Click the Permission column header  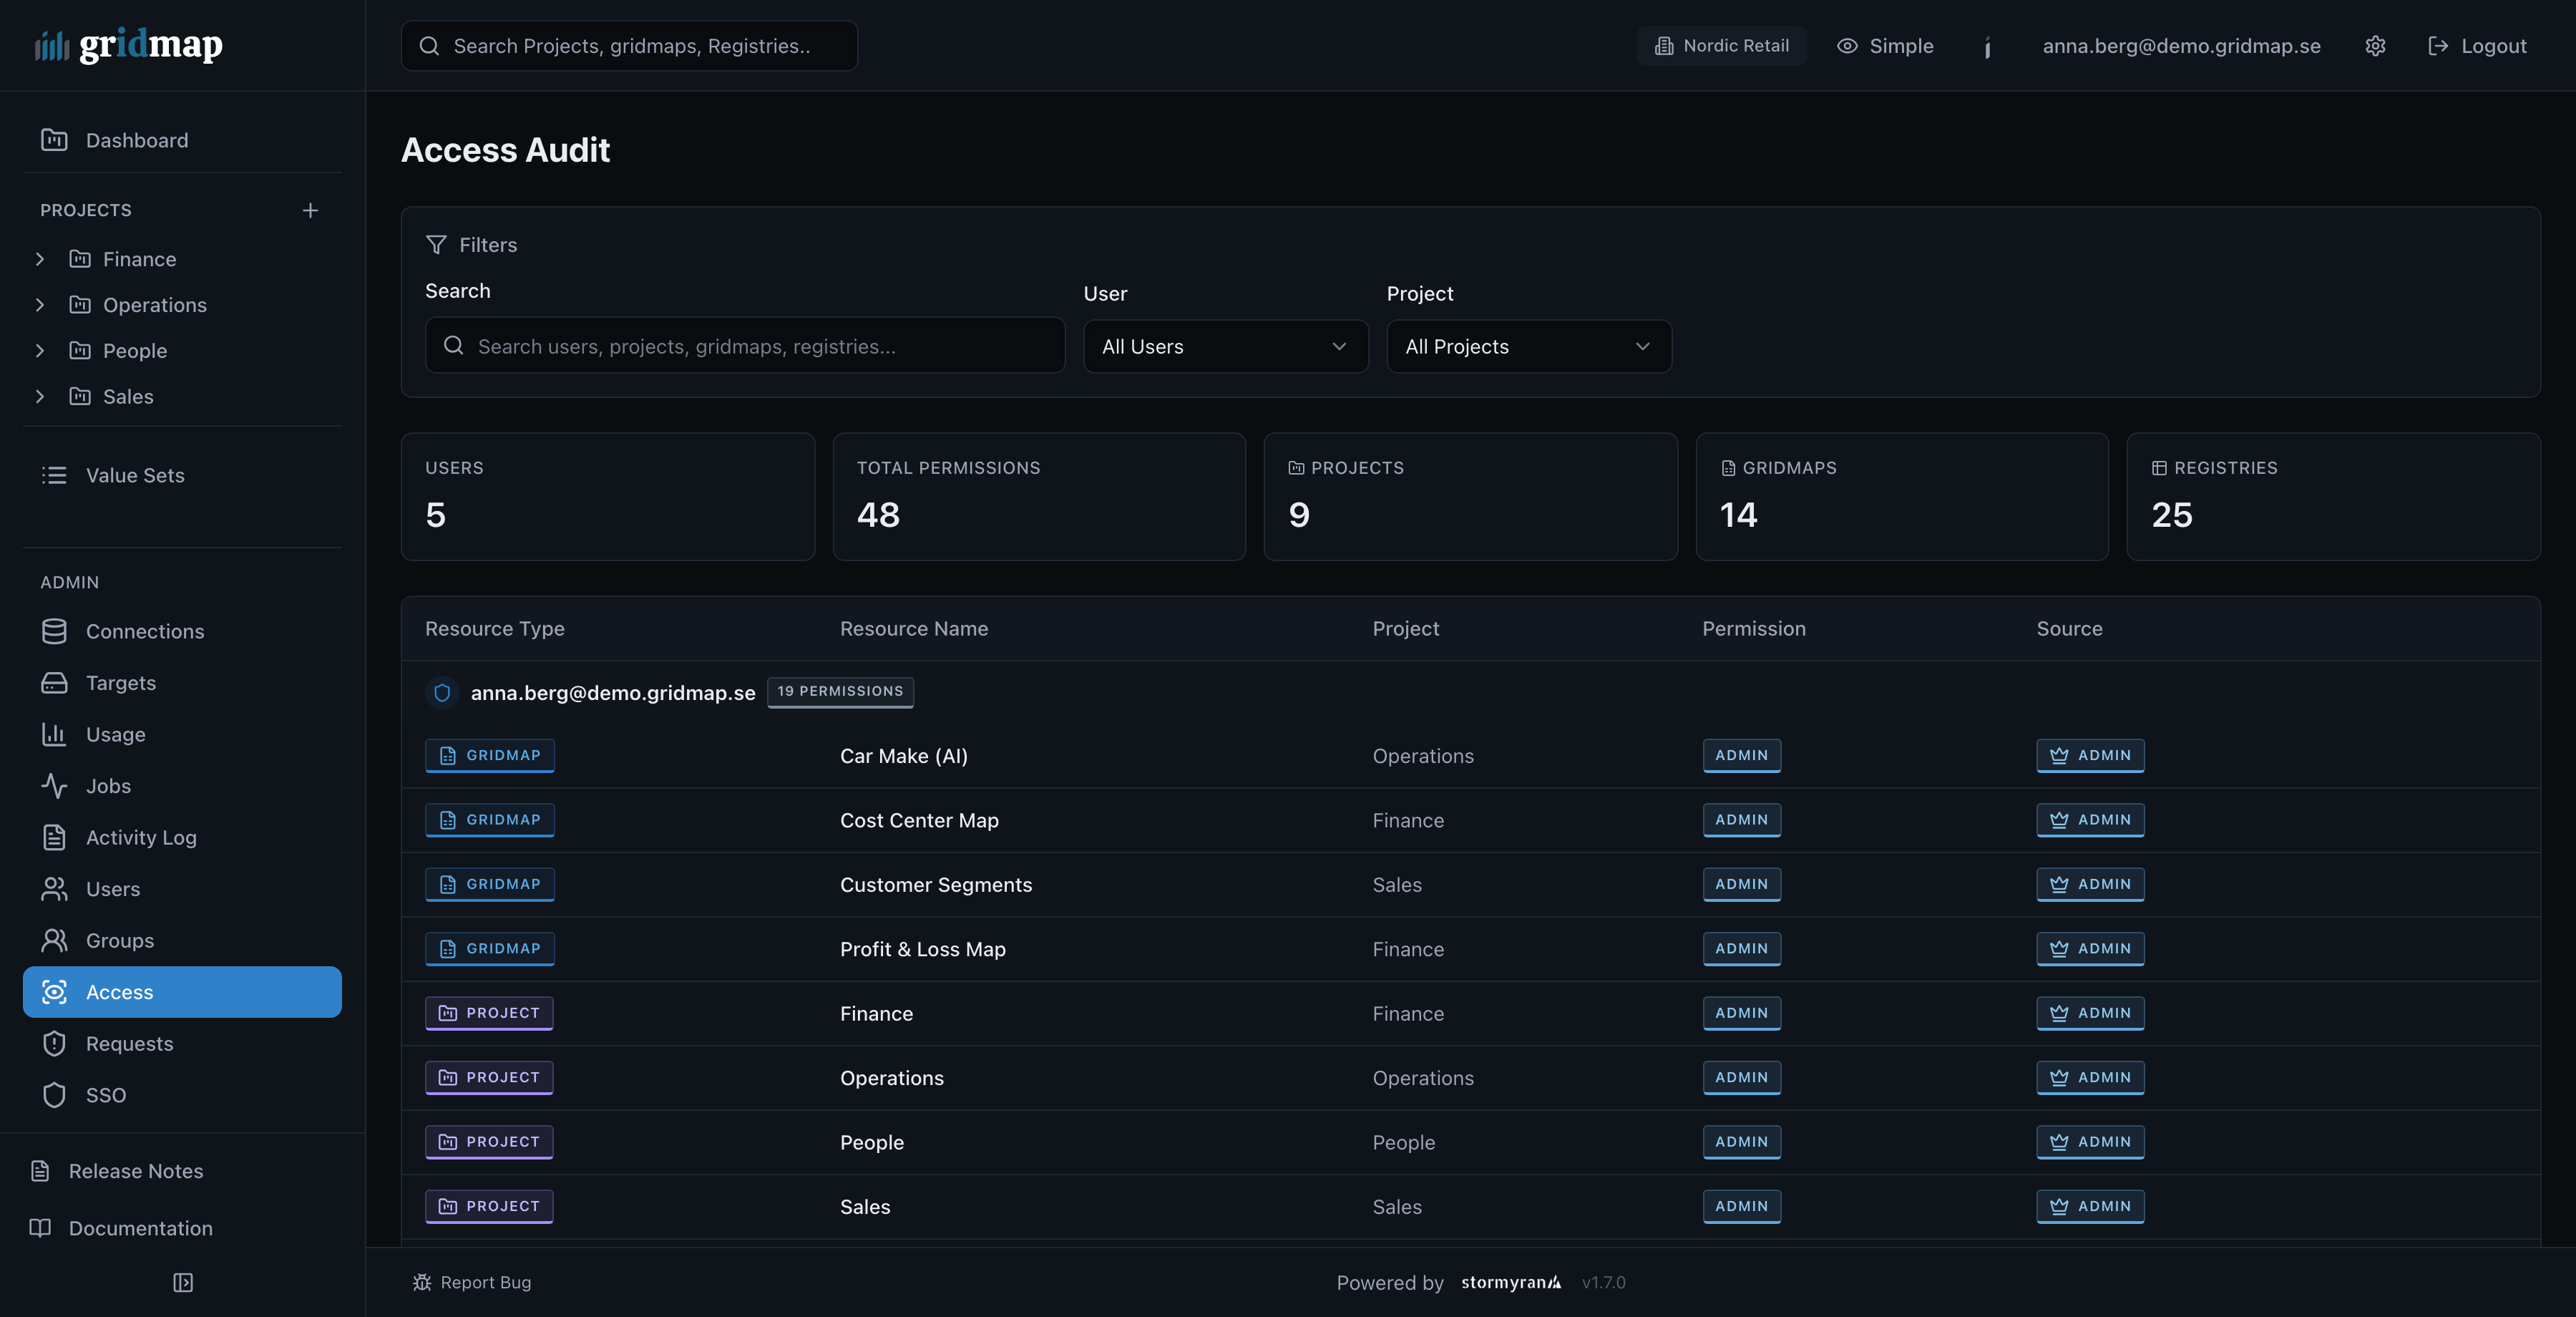1754,629
